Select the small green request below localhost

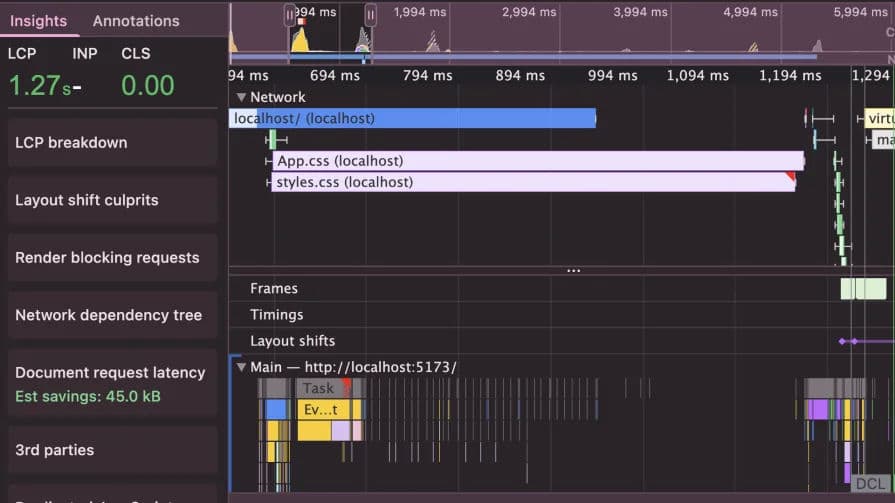(273, 140)
